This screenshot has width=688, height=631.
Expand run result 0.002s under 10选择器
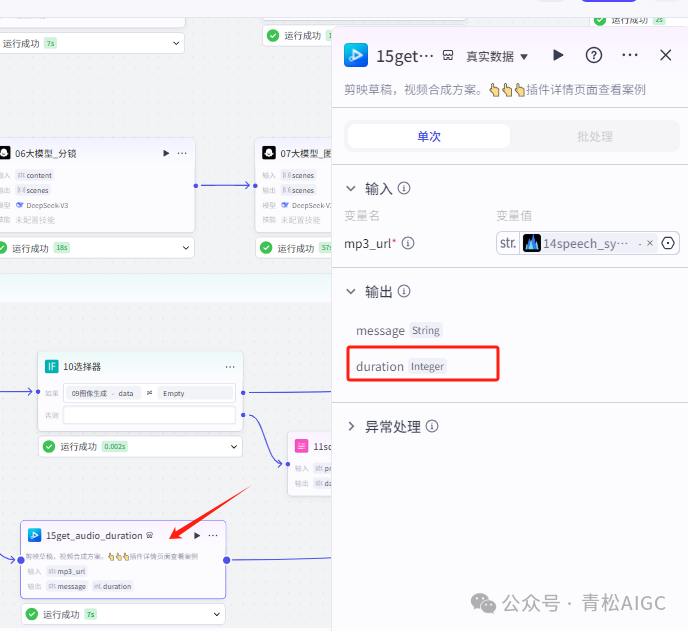(x=234, y=447)
